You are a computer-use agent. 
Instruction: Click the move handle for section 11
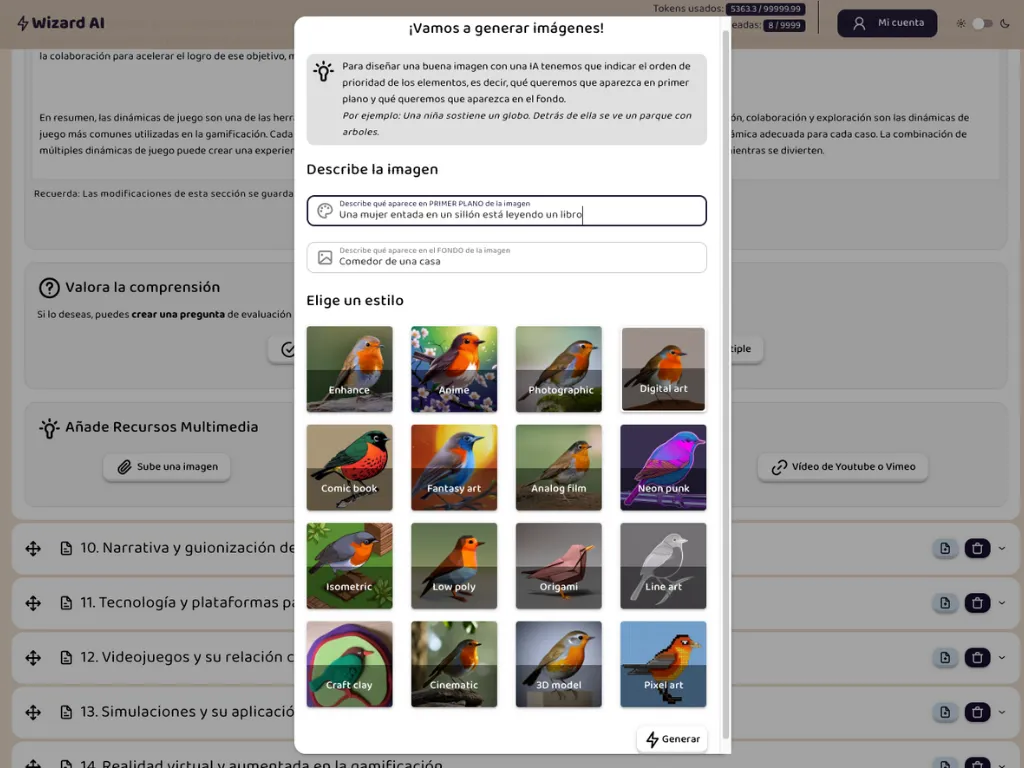(x=33, y=603)
